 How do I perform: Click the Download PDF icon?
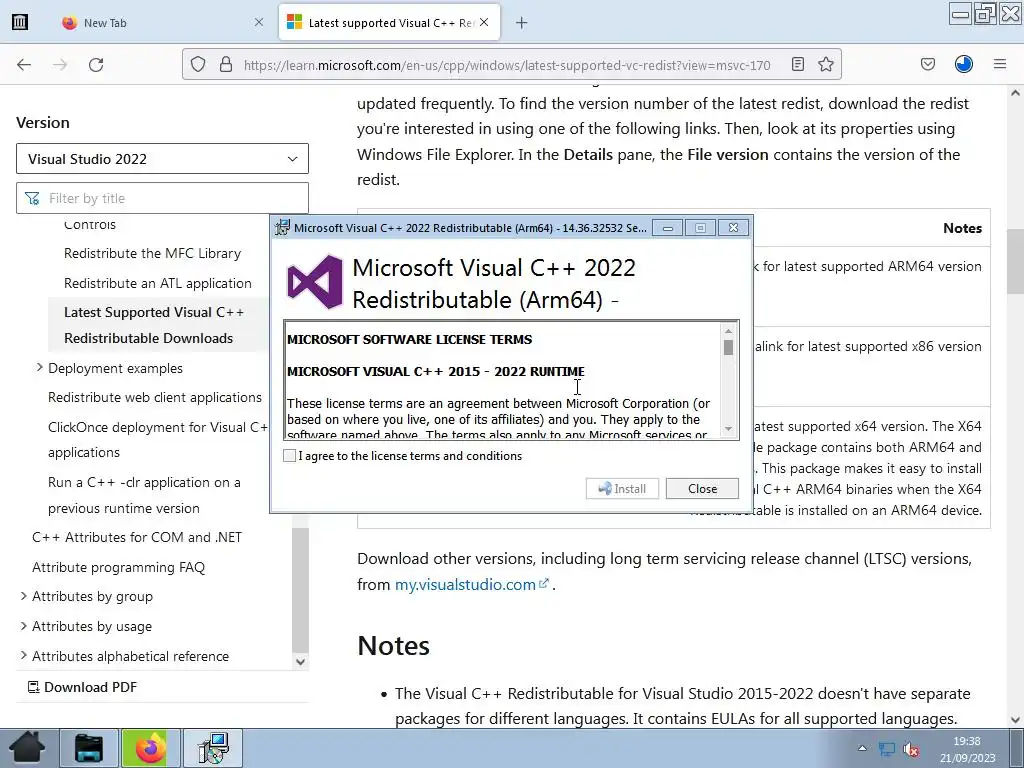click(33, 687)
